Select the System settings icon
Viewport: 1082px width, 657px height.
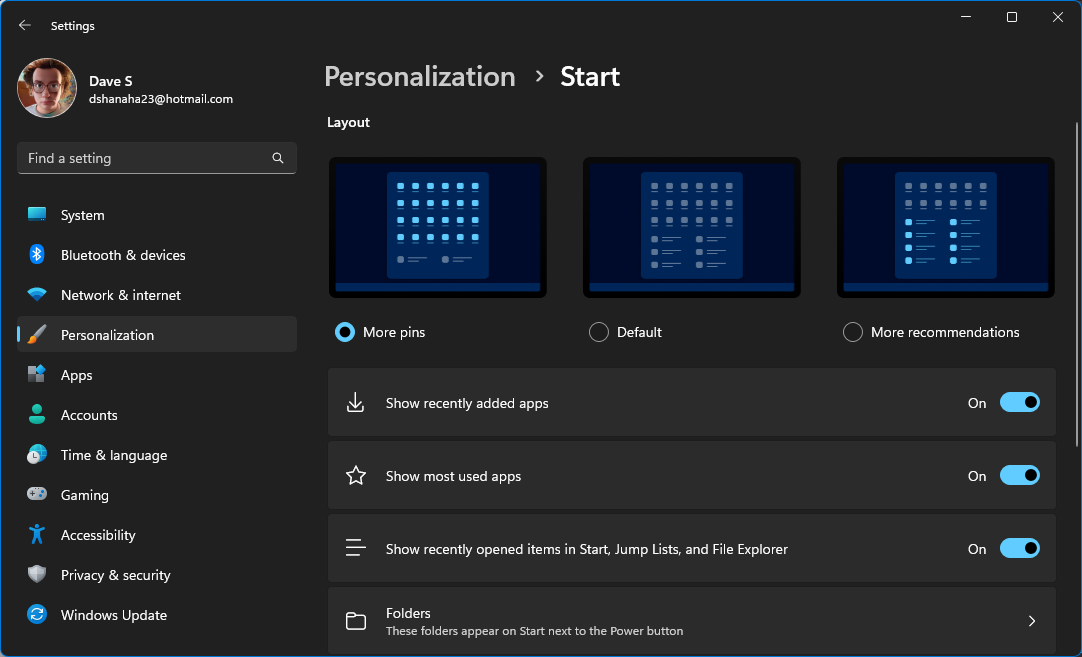tap(36, 214)
